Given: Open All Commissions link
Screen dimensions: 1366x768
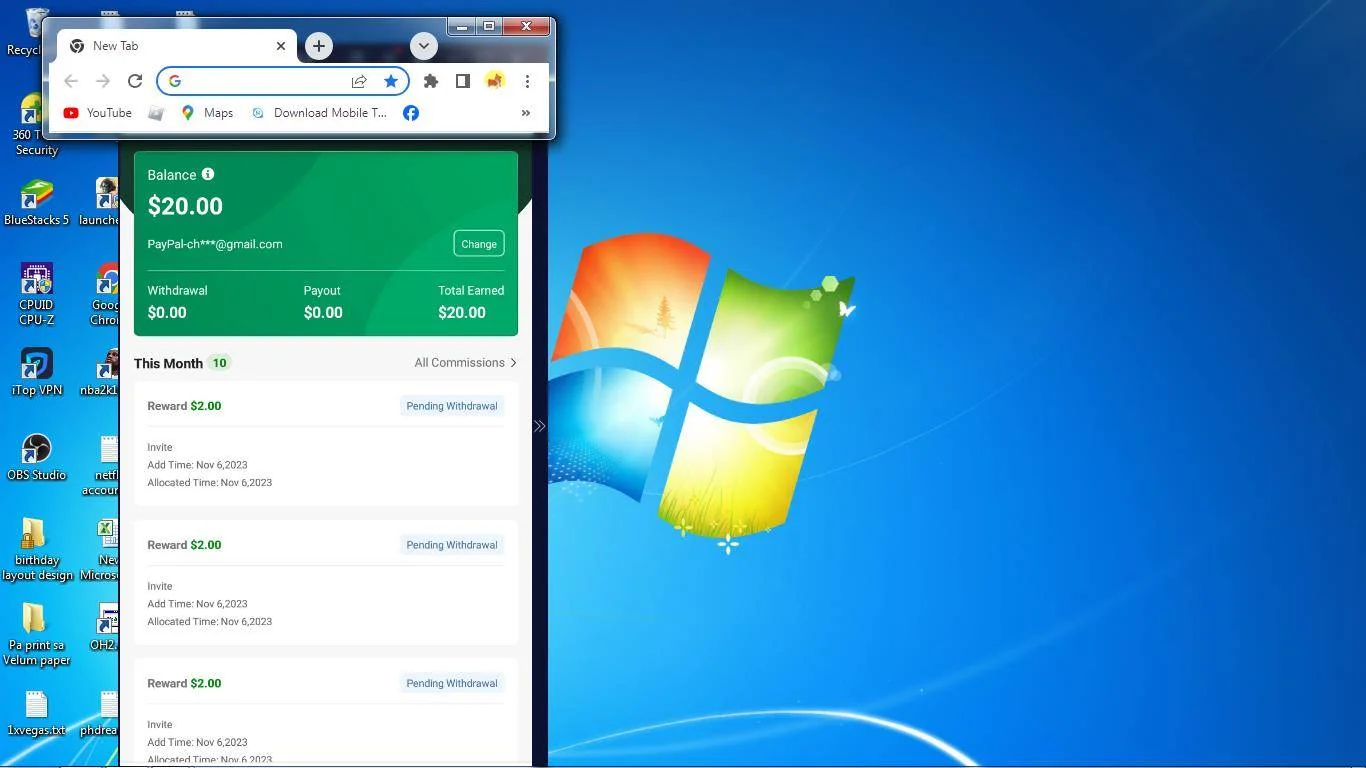Looking at the screenshot, I should pos(466,363).
